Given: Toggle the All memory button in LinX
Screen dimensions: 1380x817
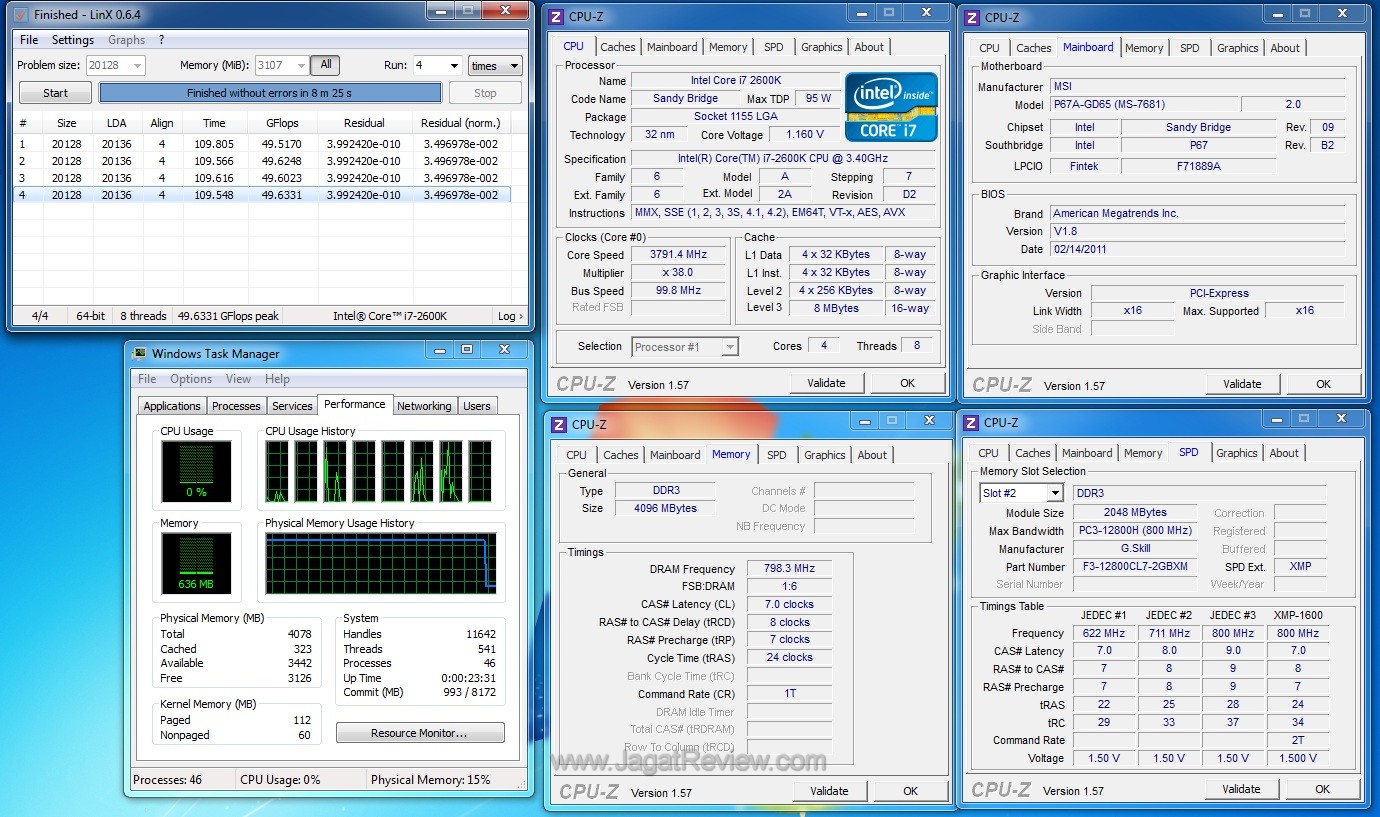Looking at the screenshot, I should (325, 65).
